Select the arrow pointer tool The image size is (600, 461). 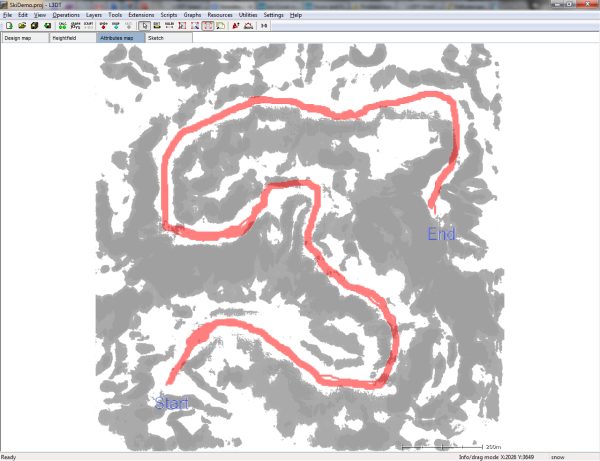(144, 26)
